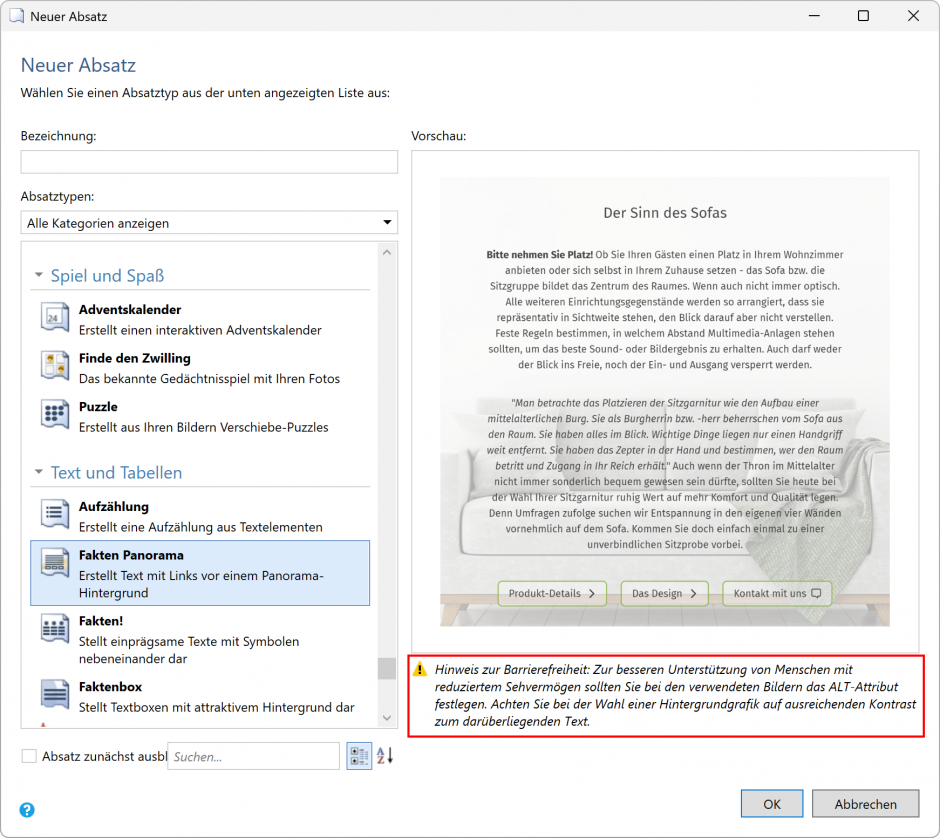The width and height of the screenshot is (940, 838).
Task: Click the Adventskalender paragraph icon
Action: [54, 318]
